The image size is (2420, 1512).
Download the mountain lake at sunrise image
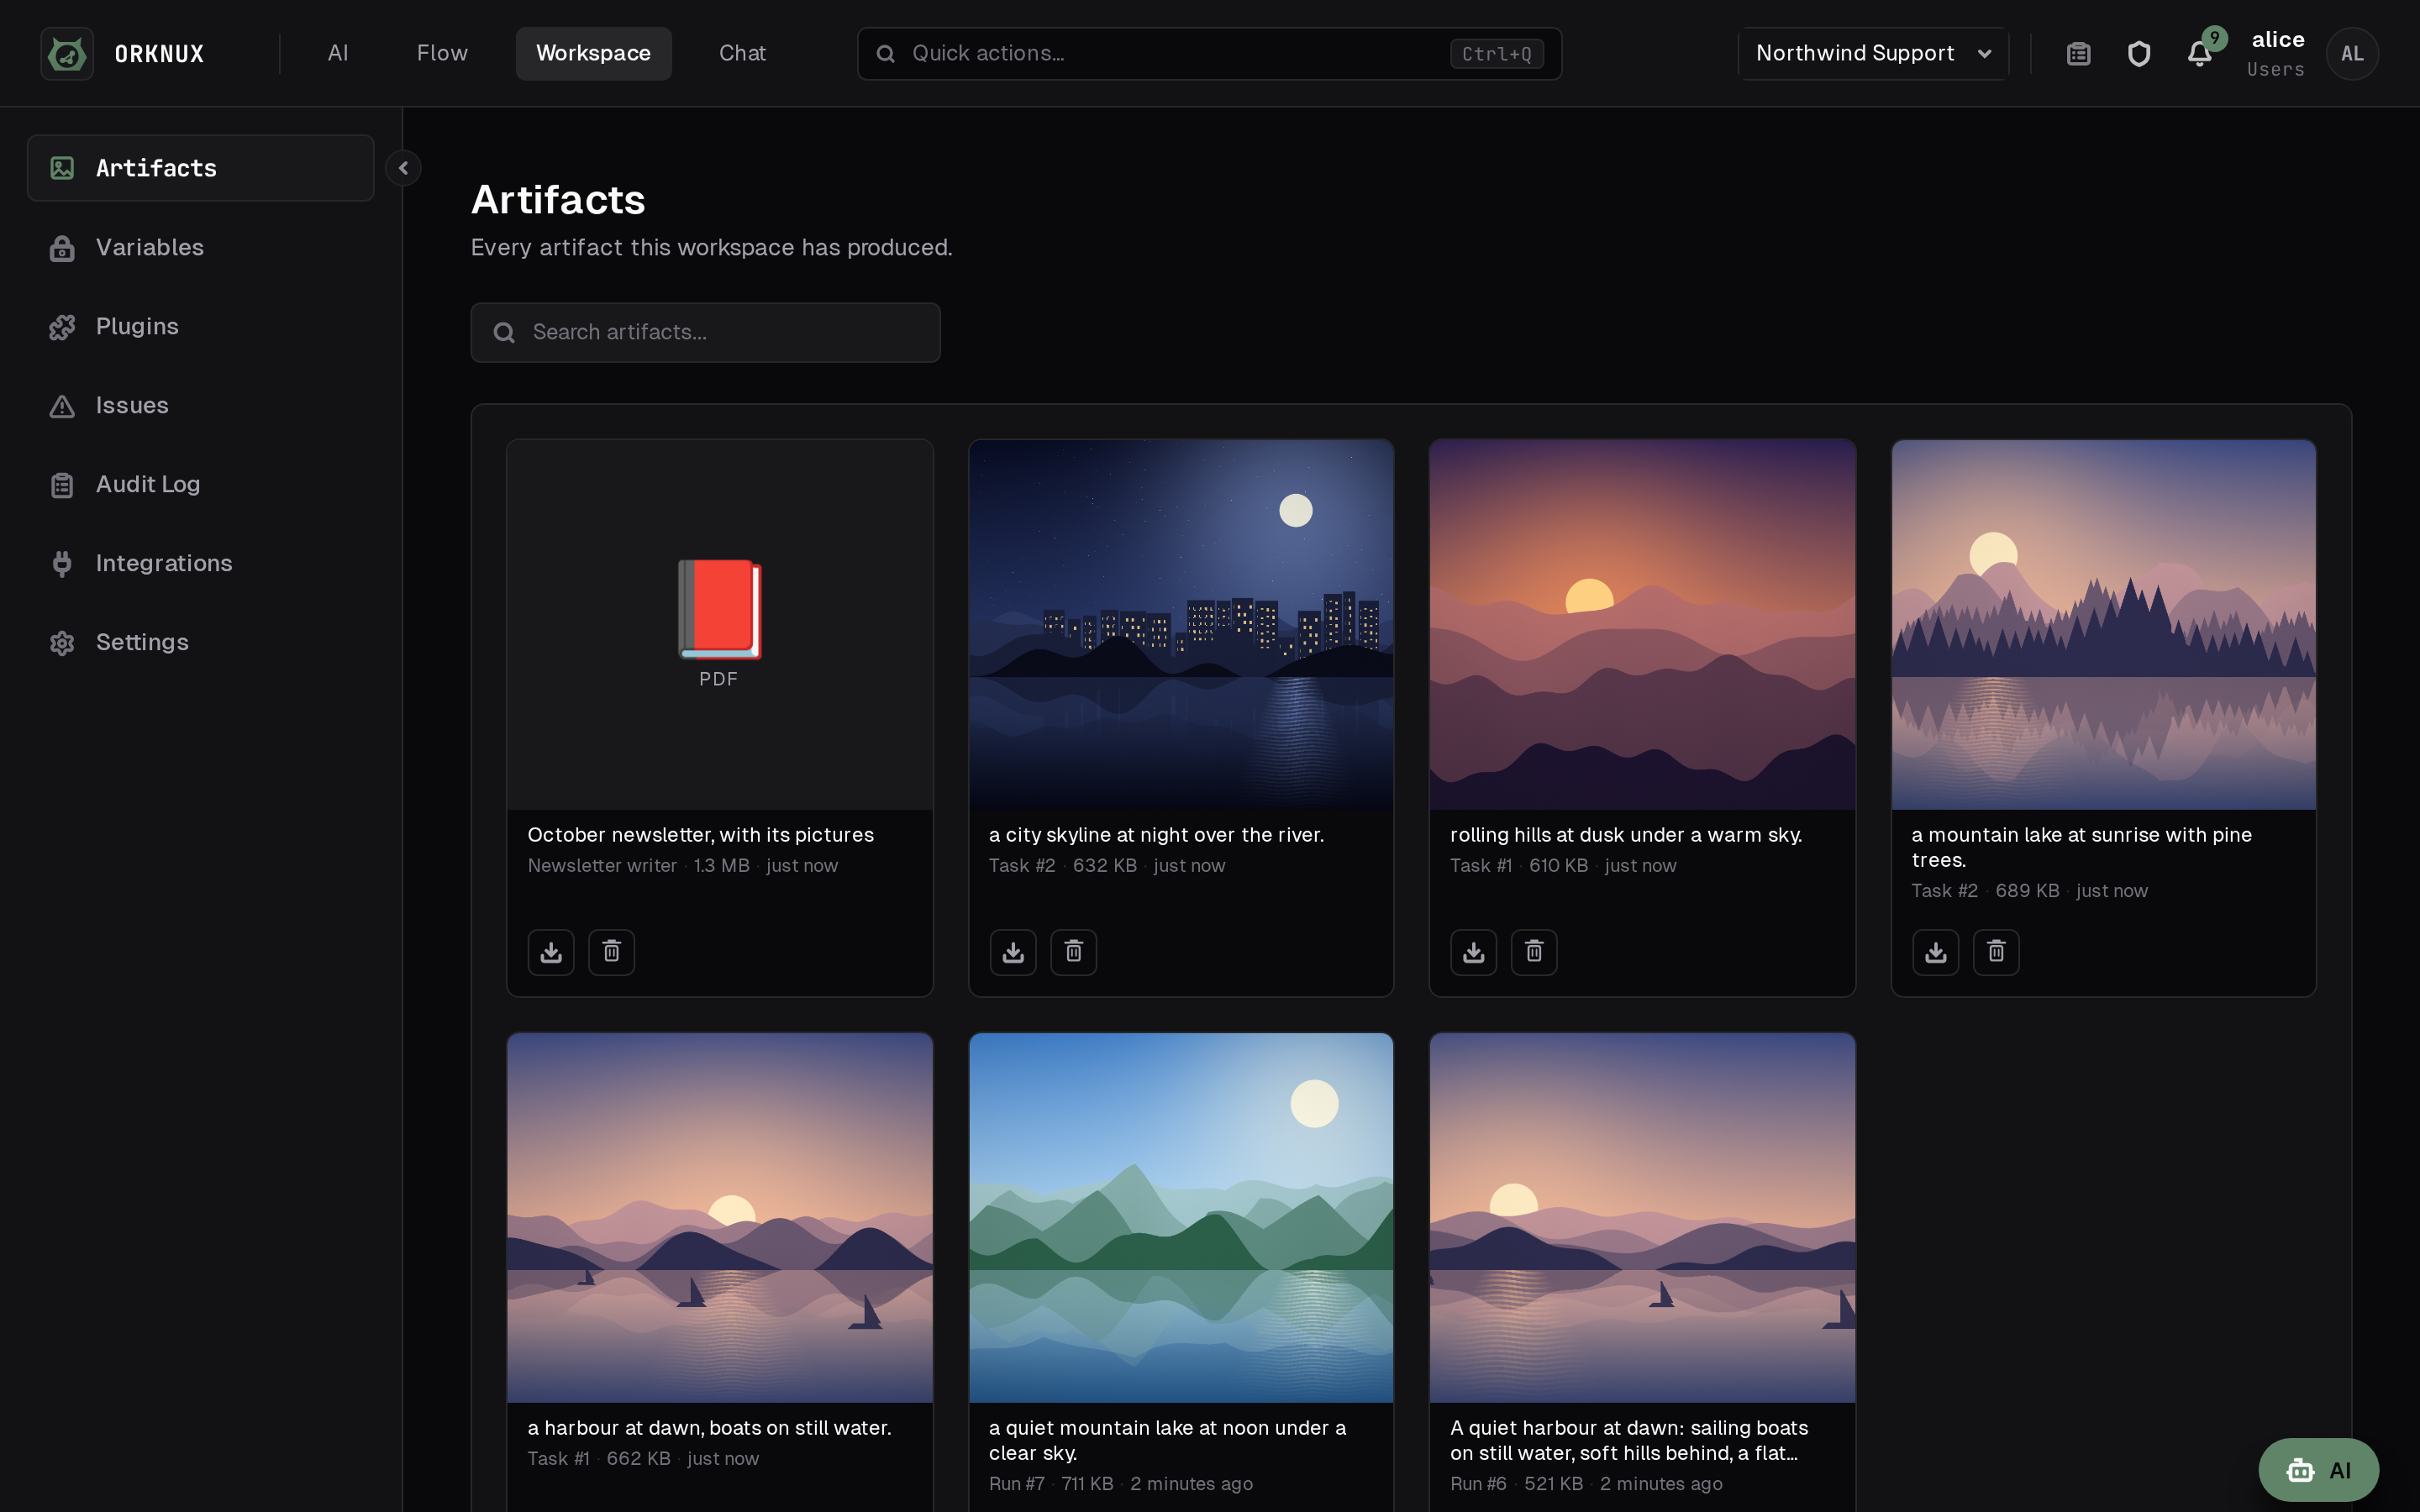point(1936,952)
